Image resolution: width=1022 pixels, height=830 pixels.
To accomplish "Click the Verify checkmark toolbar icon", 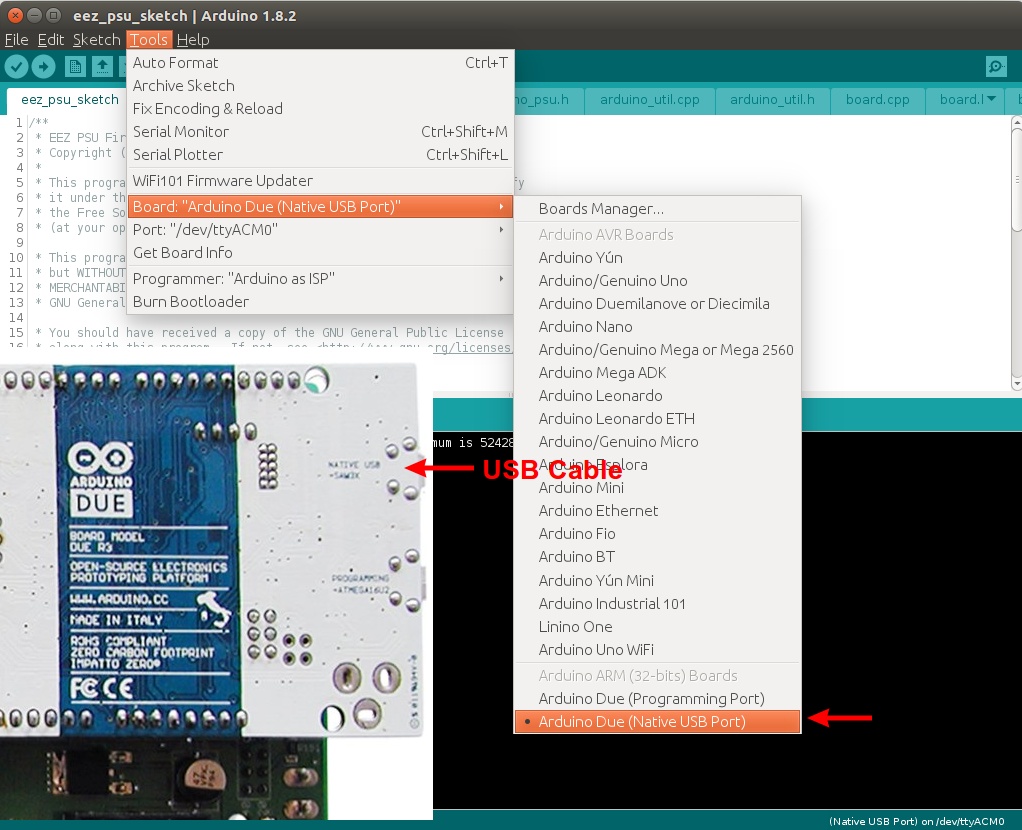I will click(16, 66).
